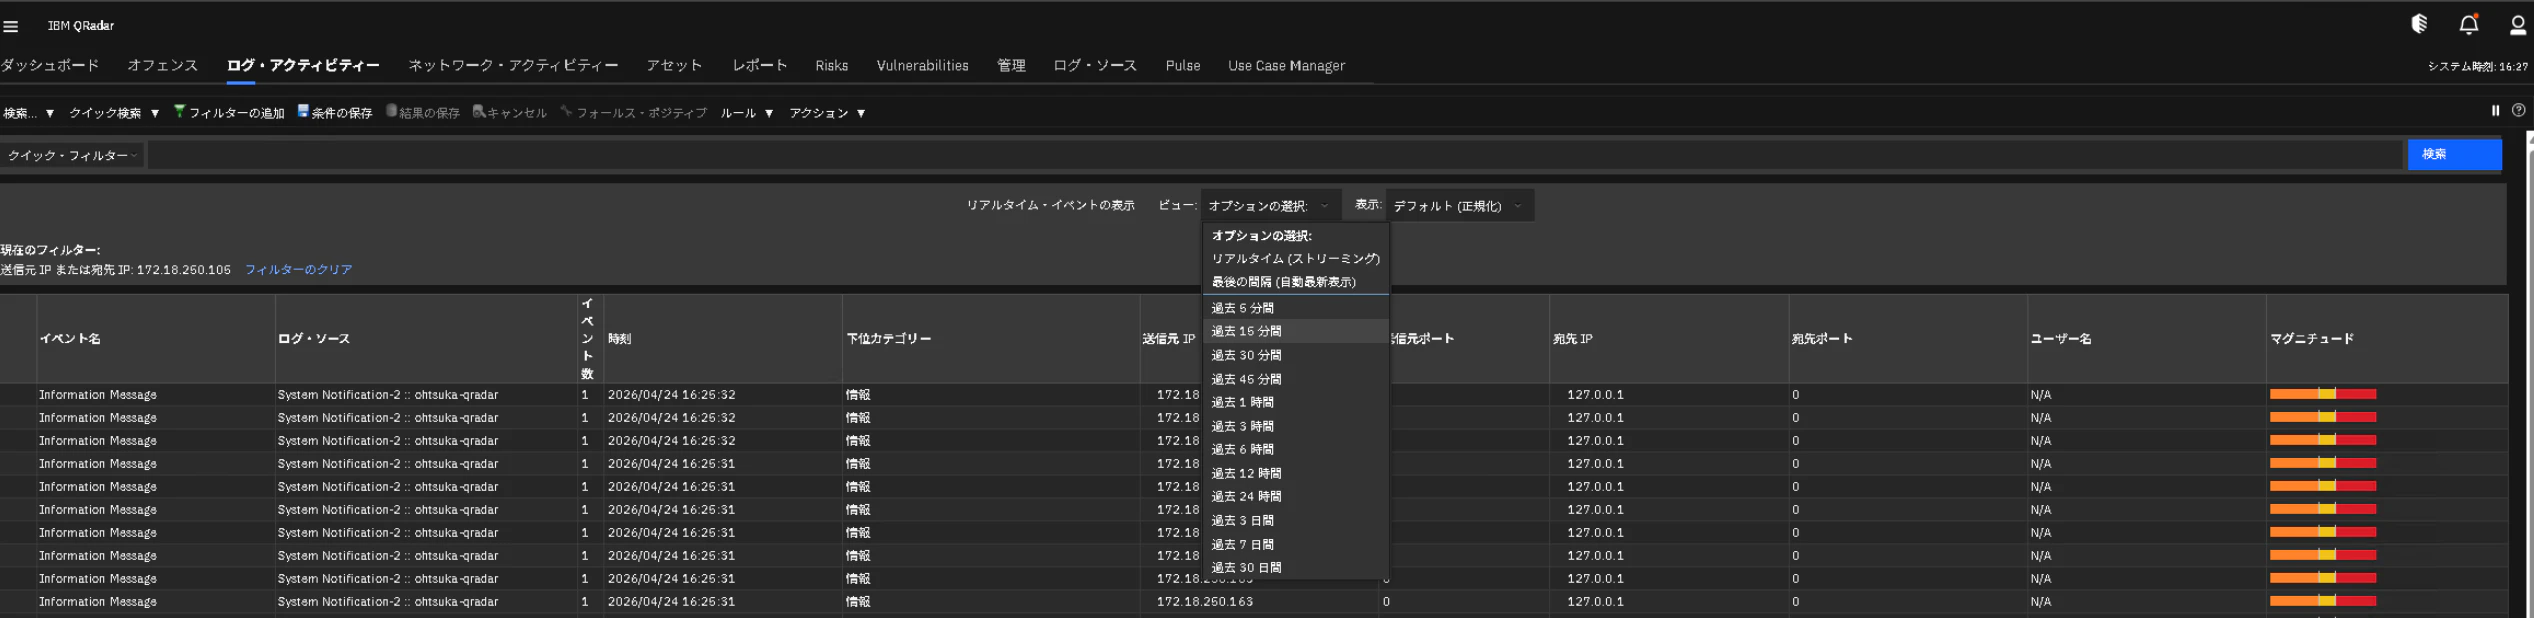Open the security shield icon in header

coord(2419,24)
